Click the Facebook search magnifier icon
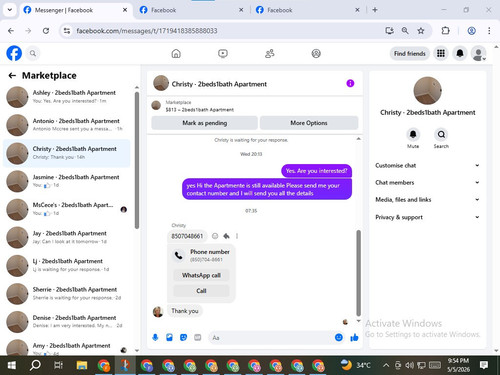Screen dimensions: 500x375 tap(33, 53)
